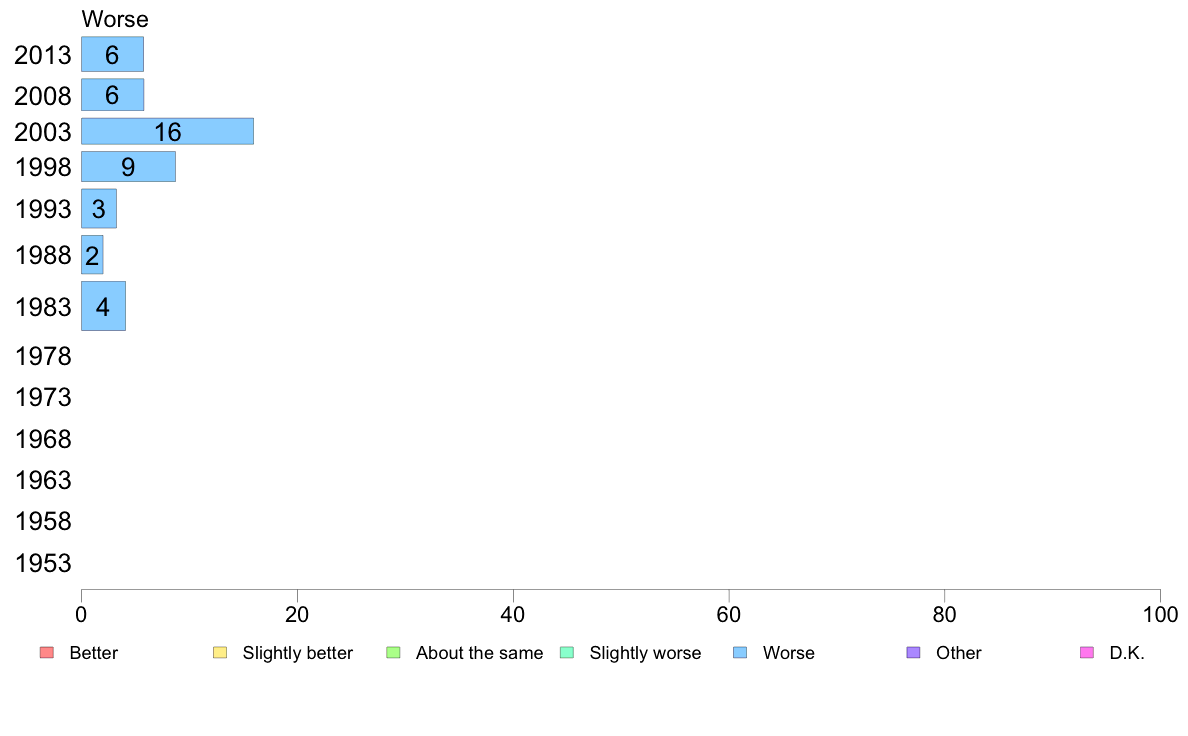Select the 1993 bar showing 3
The height and width of the screenshot is (736, 1188).
(98, 208)
